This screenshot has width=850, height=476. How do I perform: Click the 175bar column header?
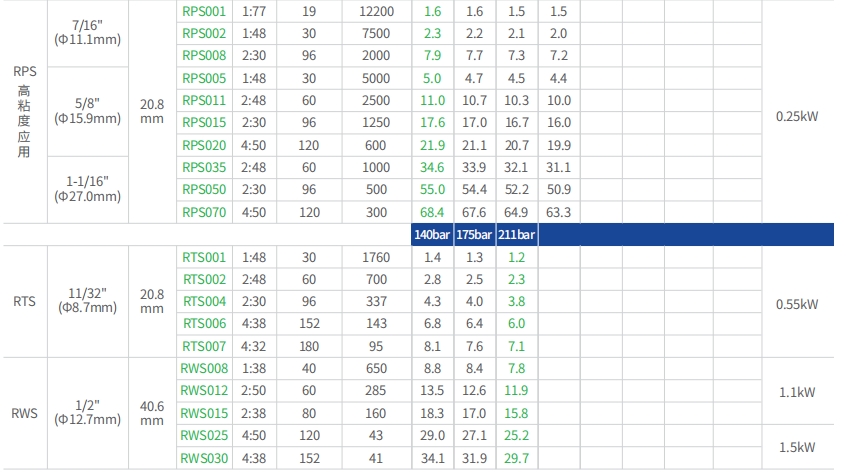click(x=474, y=235)
